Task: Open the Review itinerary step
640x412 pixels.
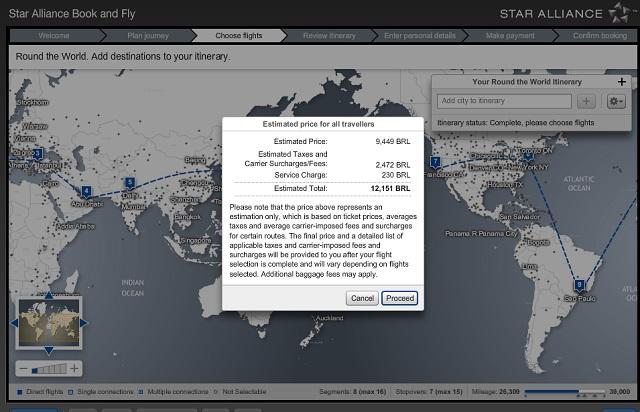Action: coord(329,36)
